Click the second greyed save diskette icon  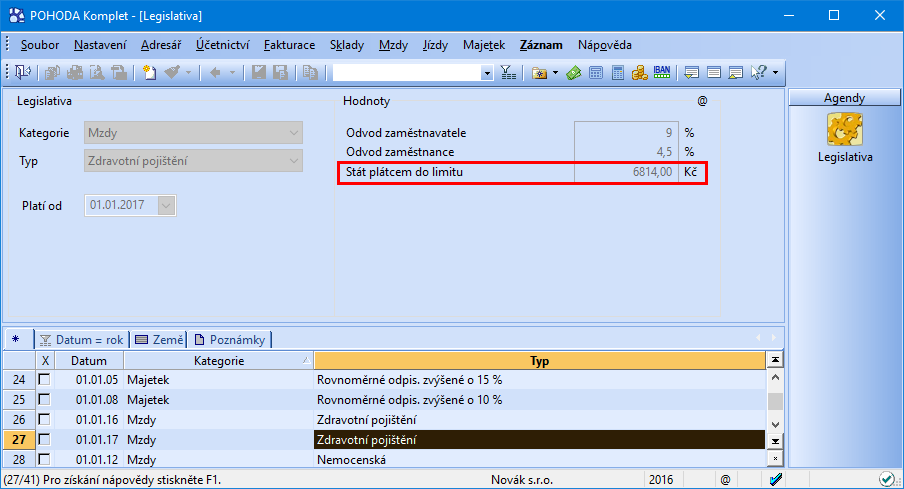281,73
